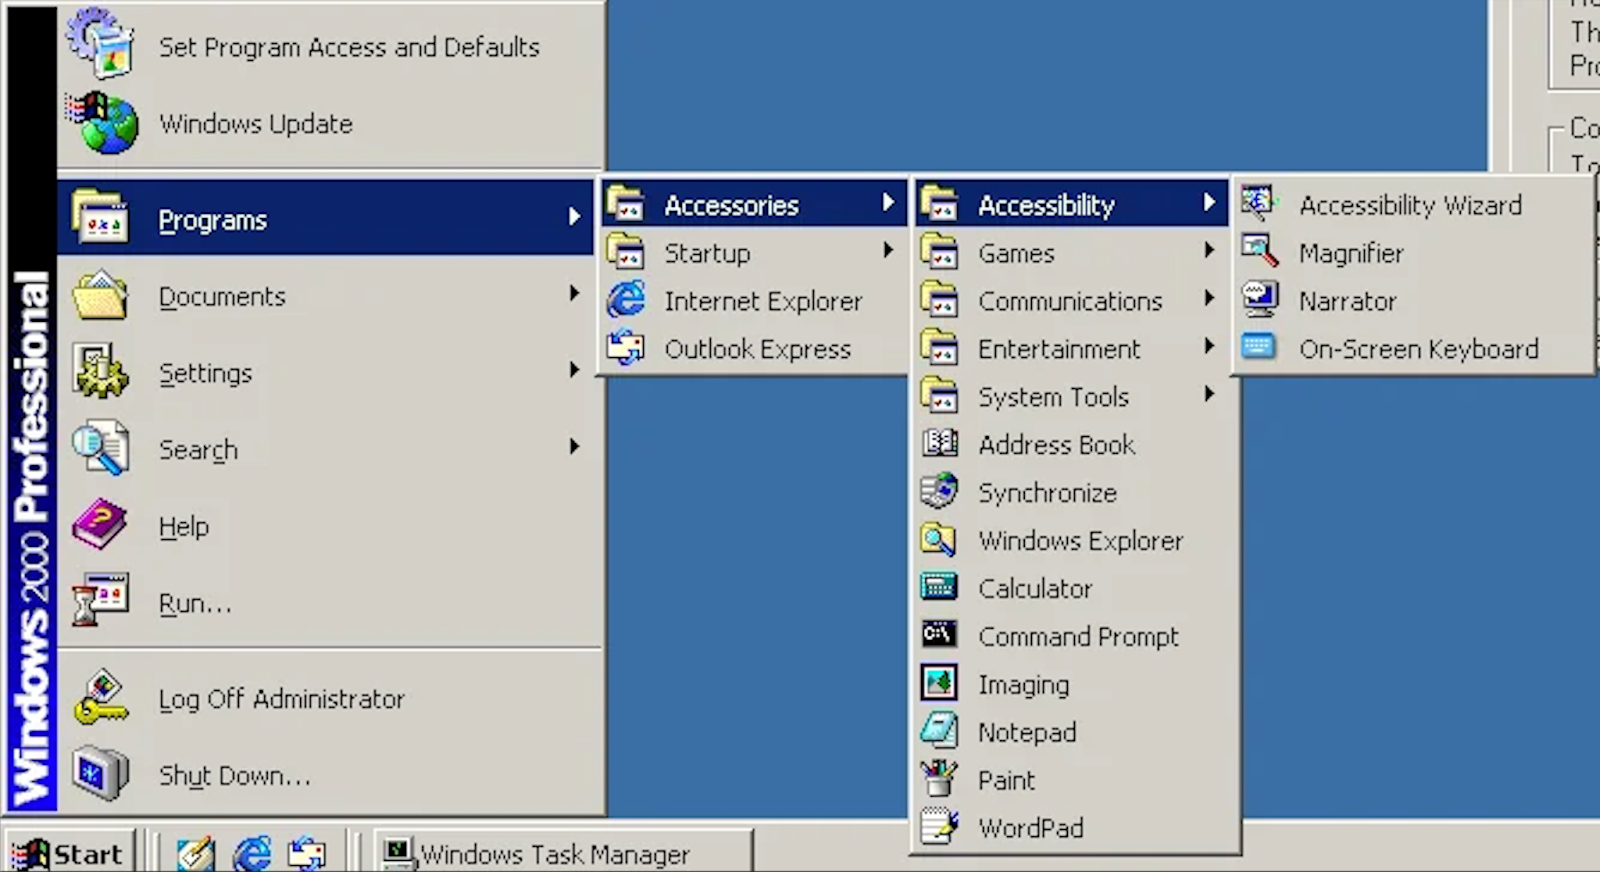The image size is (1600, 872).
Task: Expand the System Tools submenu arrow
Action: click(x=1209, y=394)
